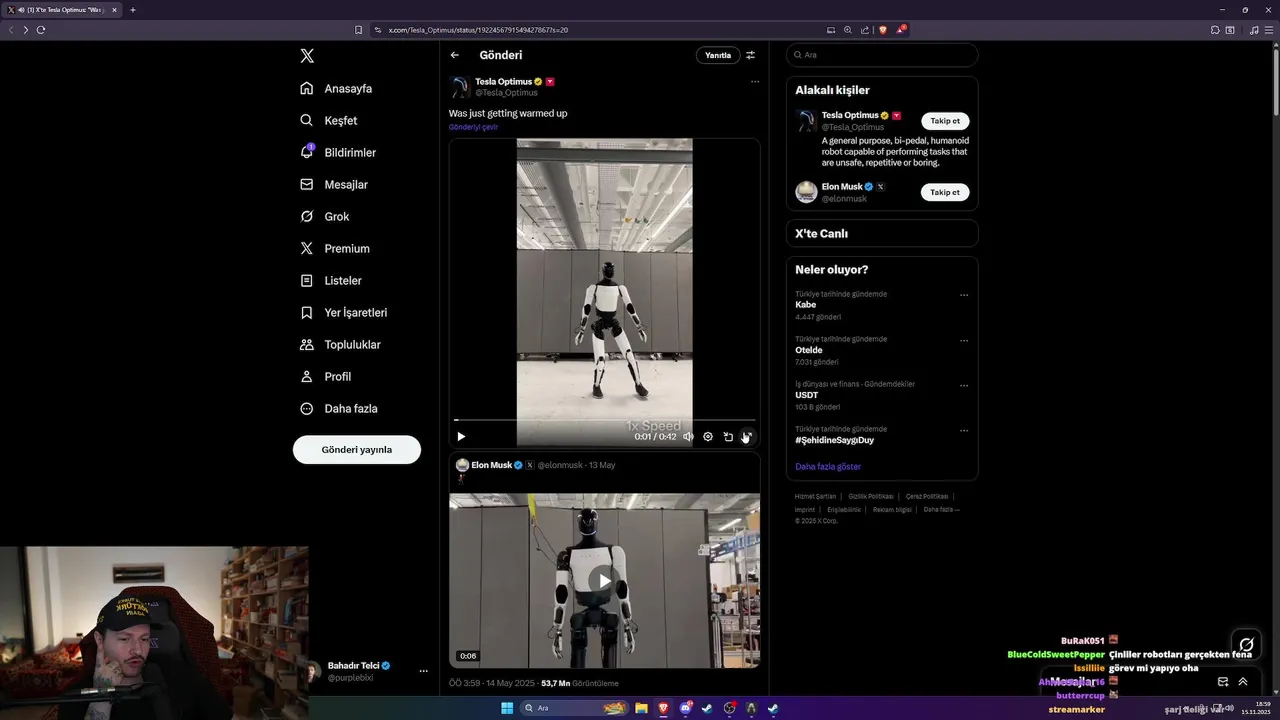Open Tesla Optimus profile in Alakalı kişiler
1280x720 pixels.
(x=850, y=115)
